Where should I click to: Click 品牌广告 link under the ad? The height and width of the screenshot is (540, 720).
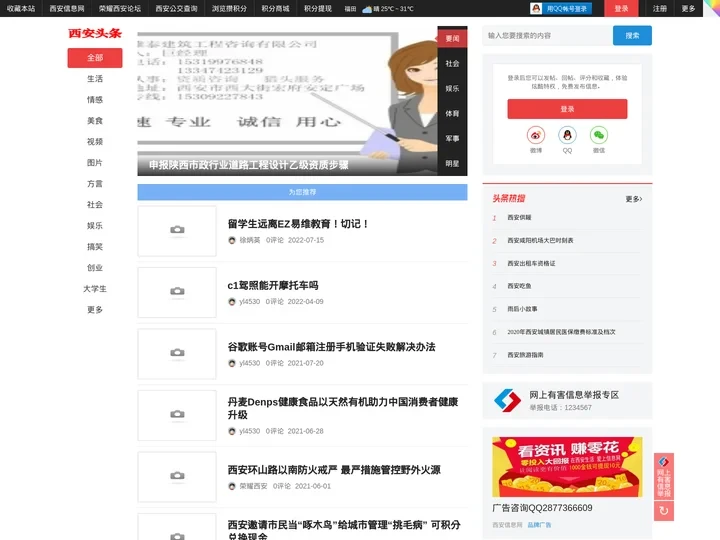coord(539,525)
